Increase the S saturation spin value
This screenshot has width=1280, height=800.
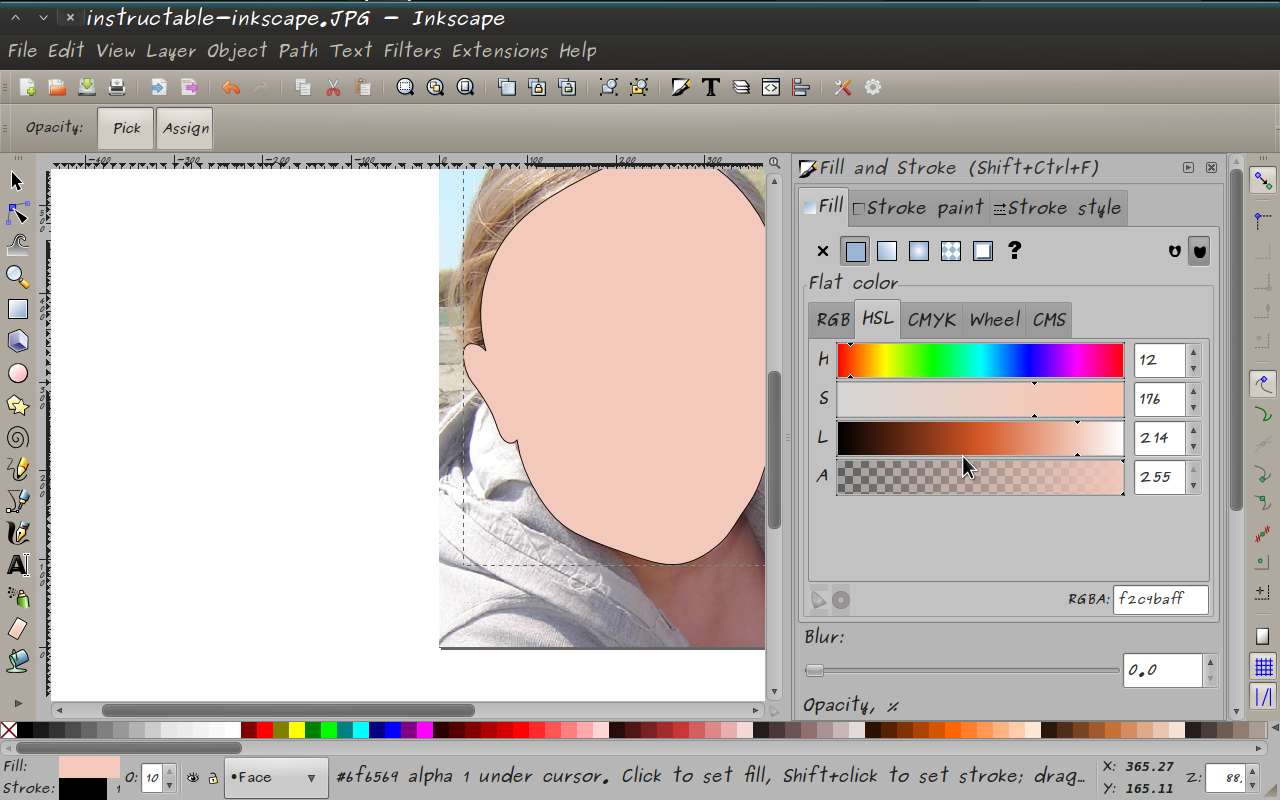[x=1193, y=392]
